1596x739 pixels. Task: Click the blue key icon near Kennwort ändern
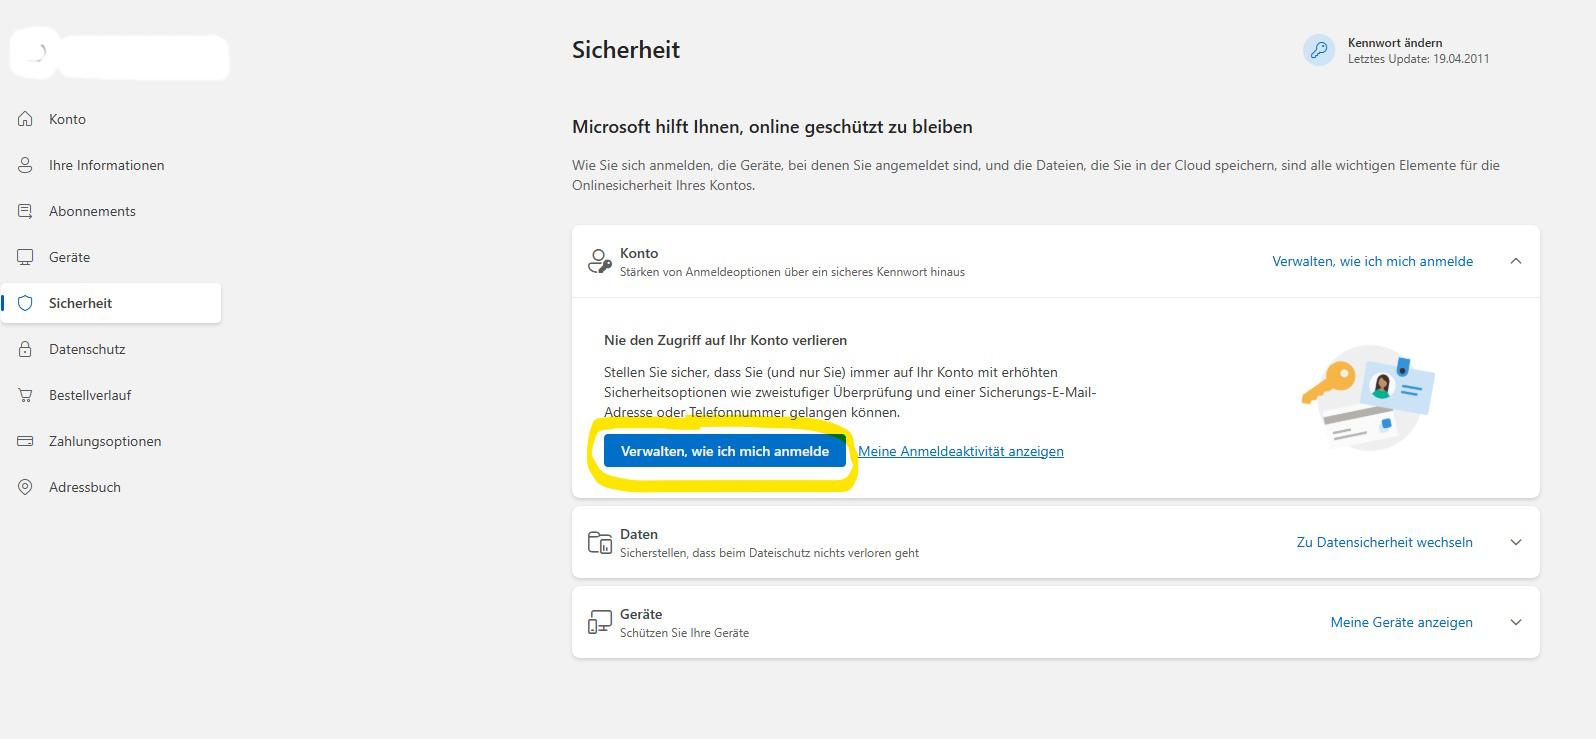(x=1319, y=49)
